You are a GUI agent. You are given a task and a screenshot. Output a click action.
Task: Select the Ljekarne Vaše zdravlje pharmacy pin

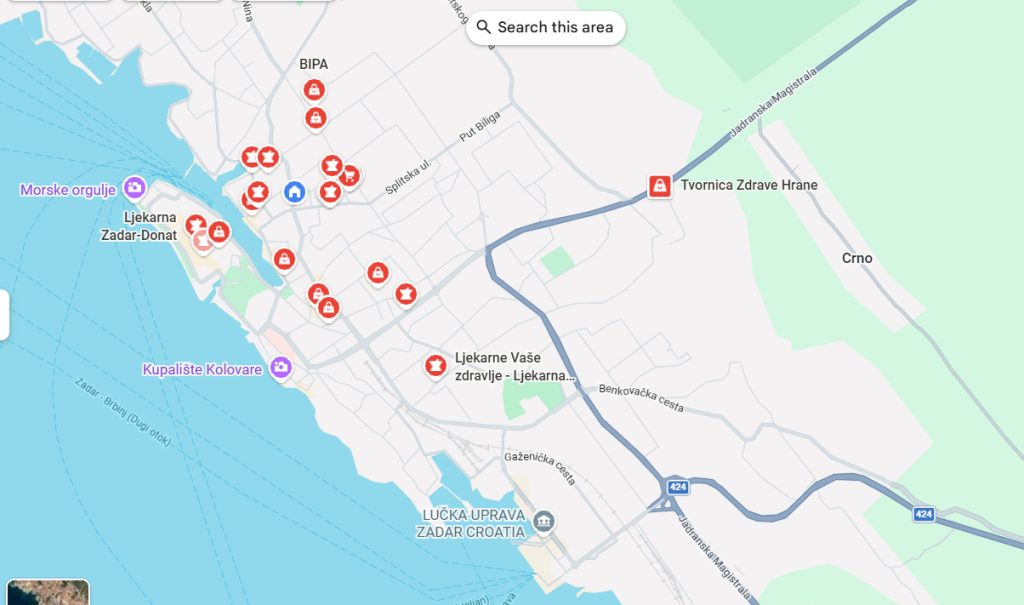click(436, 367)
